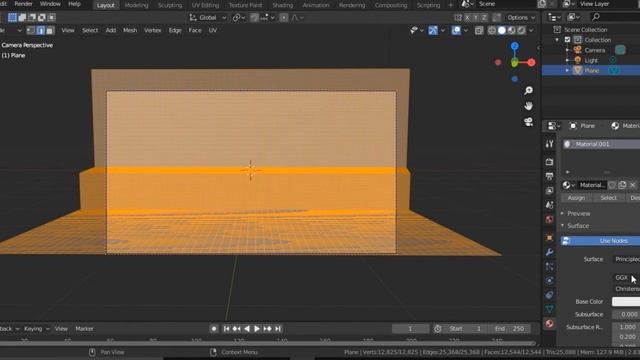This screenshot has width=640, height=360.
Task: Open the Object Constraints properties tab
Action: pyautogui.click(x=549, y=295)
